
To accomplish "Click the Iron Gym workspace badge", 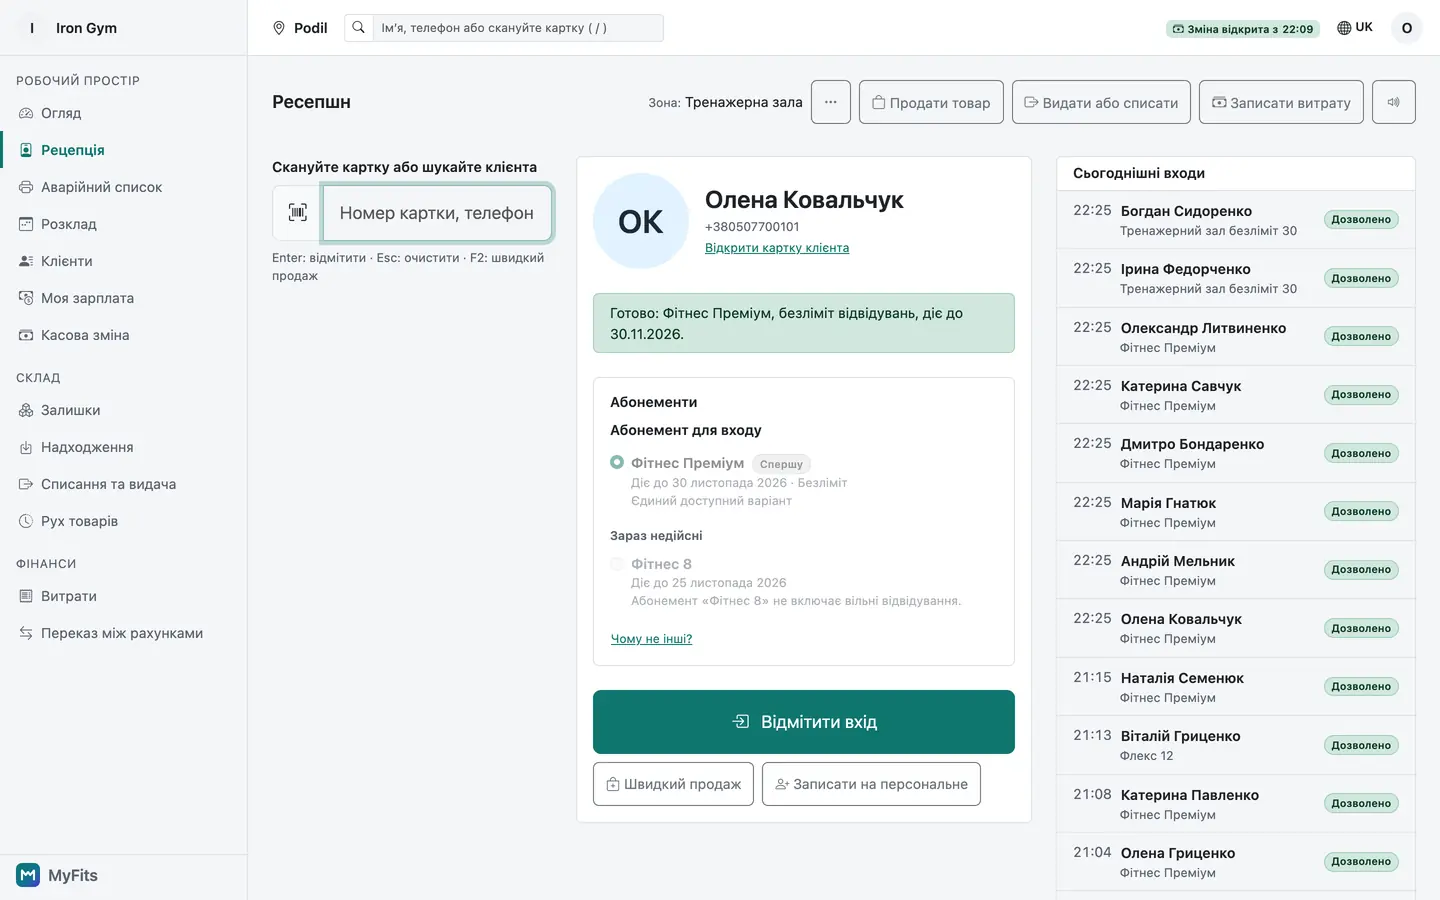I will (32, 28).
